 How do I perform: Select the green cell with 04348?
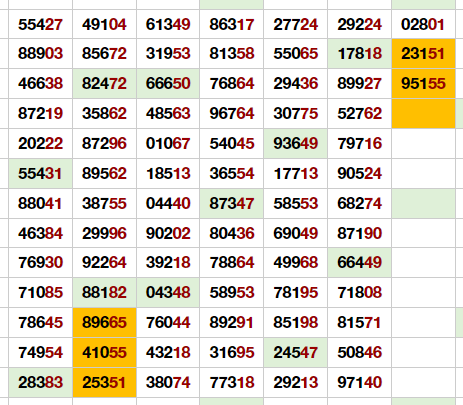click(x=168, y=292)
